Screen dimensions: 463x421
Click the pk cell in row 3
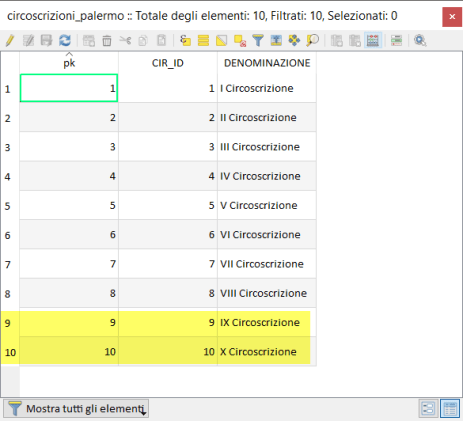coord(69,147)
